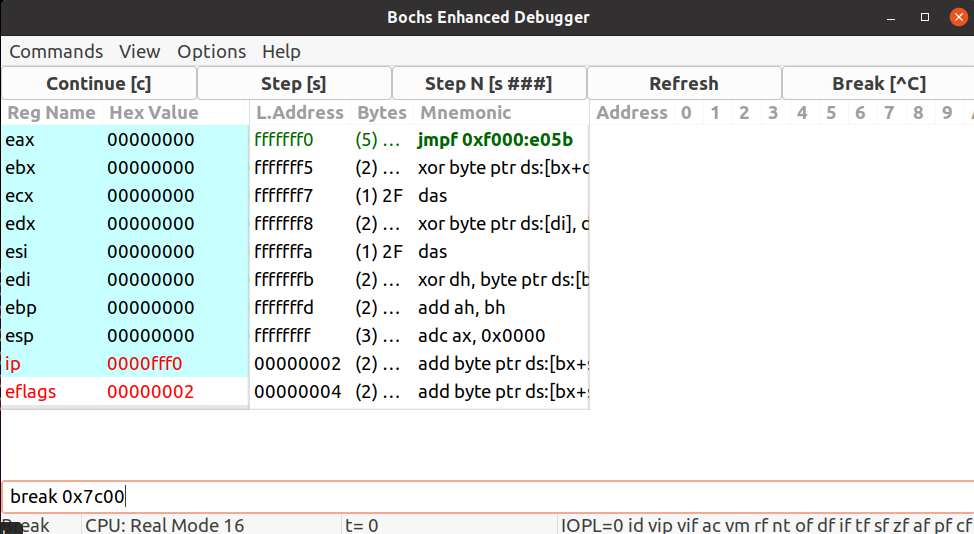Click the Step N [s ###] button

[489, 83]
